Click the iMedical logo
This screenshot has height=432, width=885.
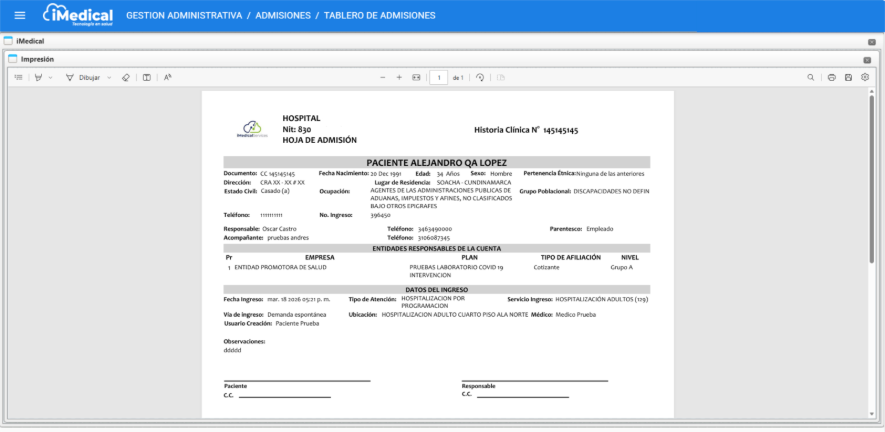79,16
